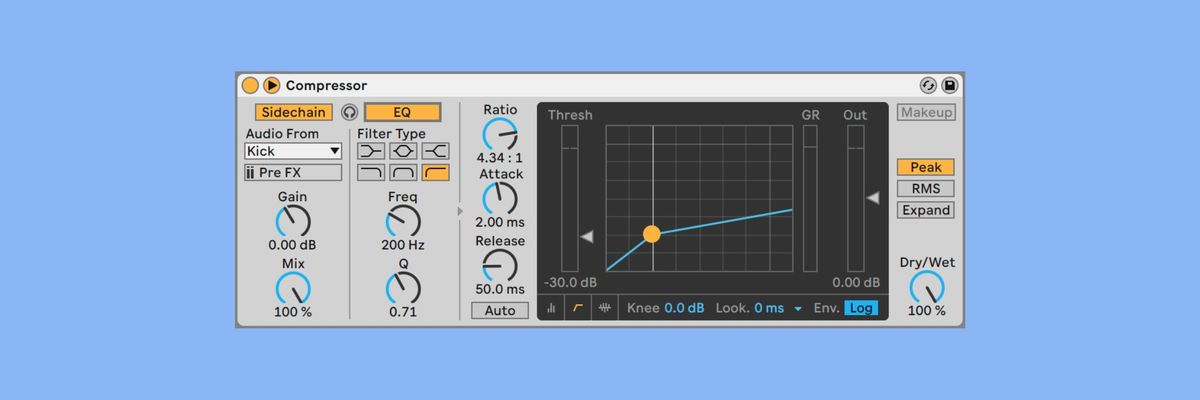
Task: Open the hot-swap preset icon
Action: tap(928, 86)
